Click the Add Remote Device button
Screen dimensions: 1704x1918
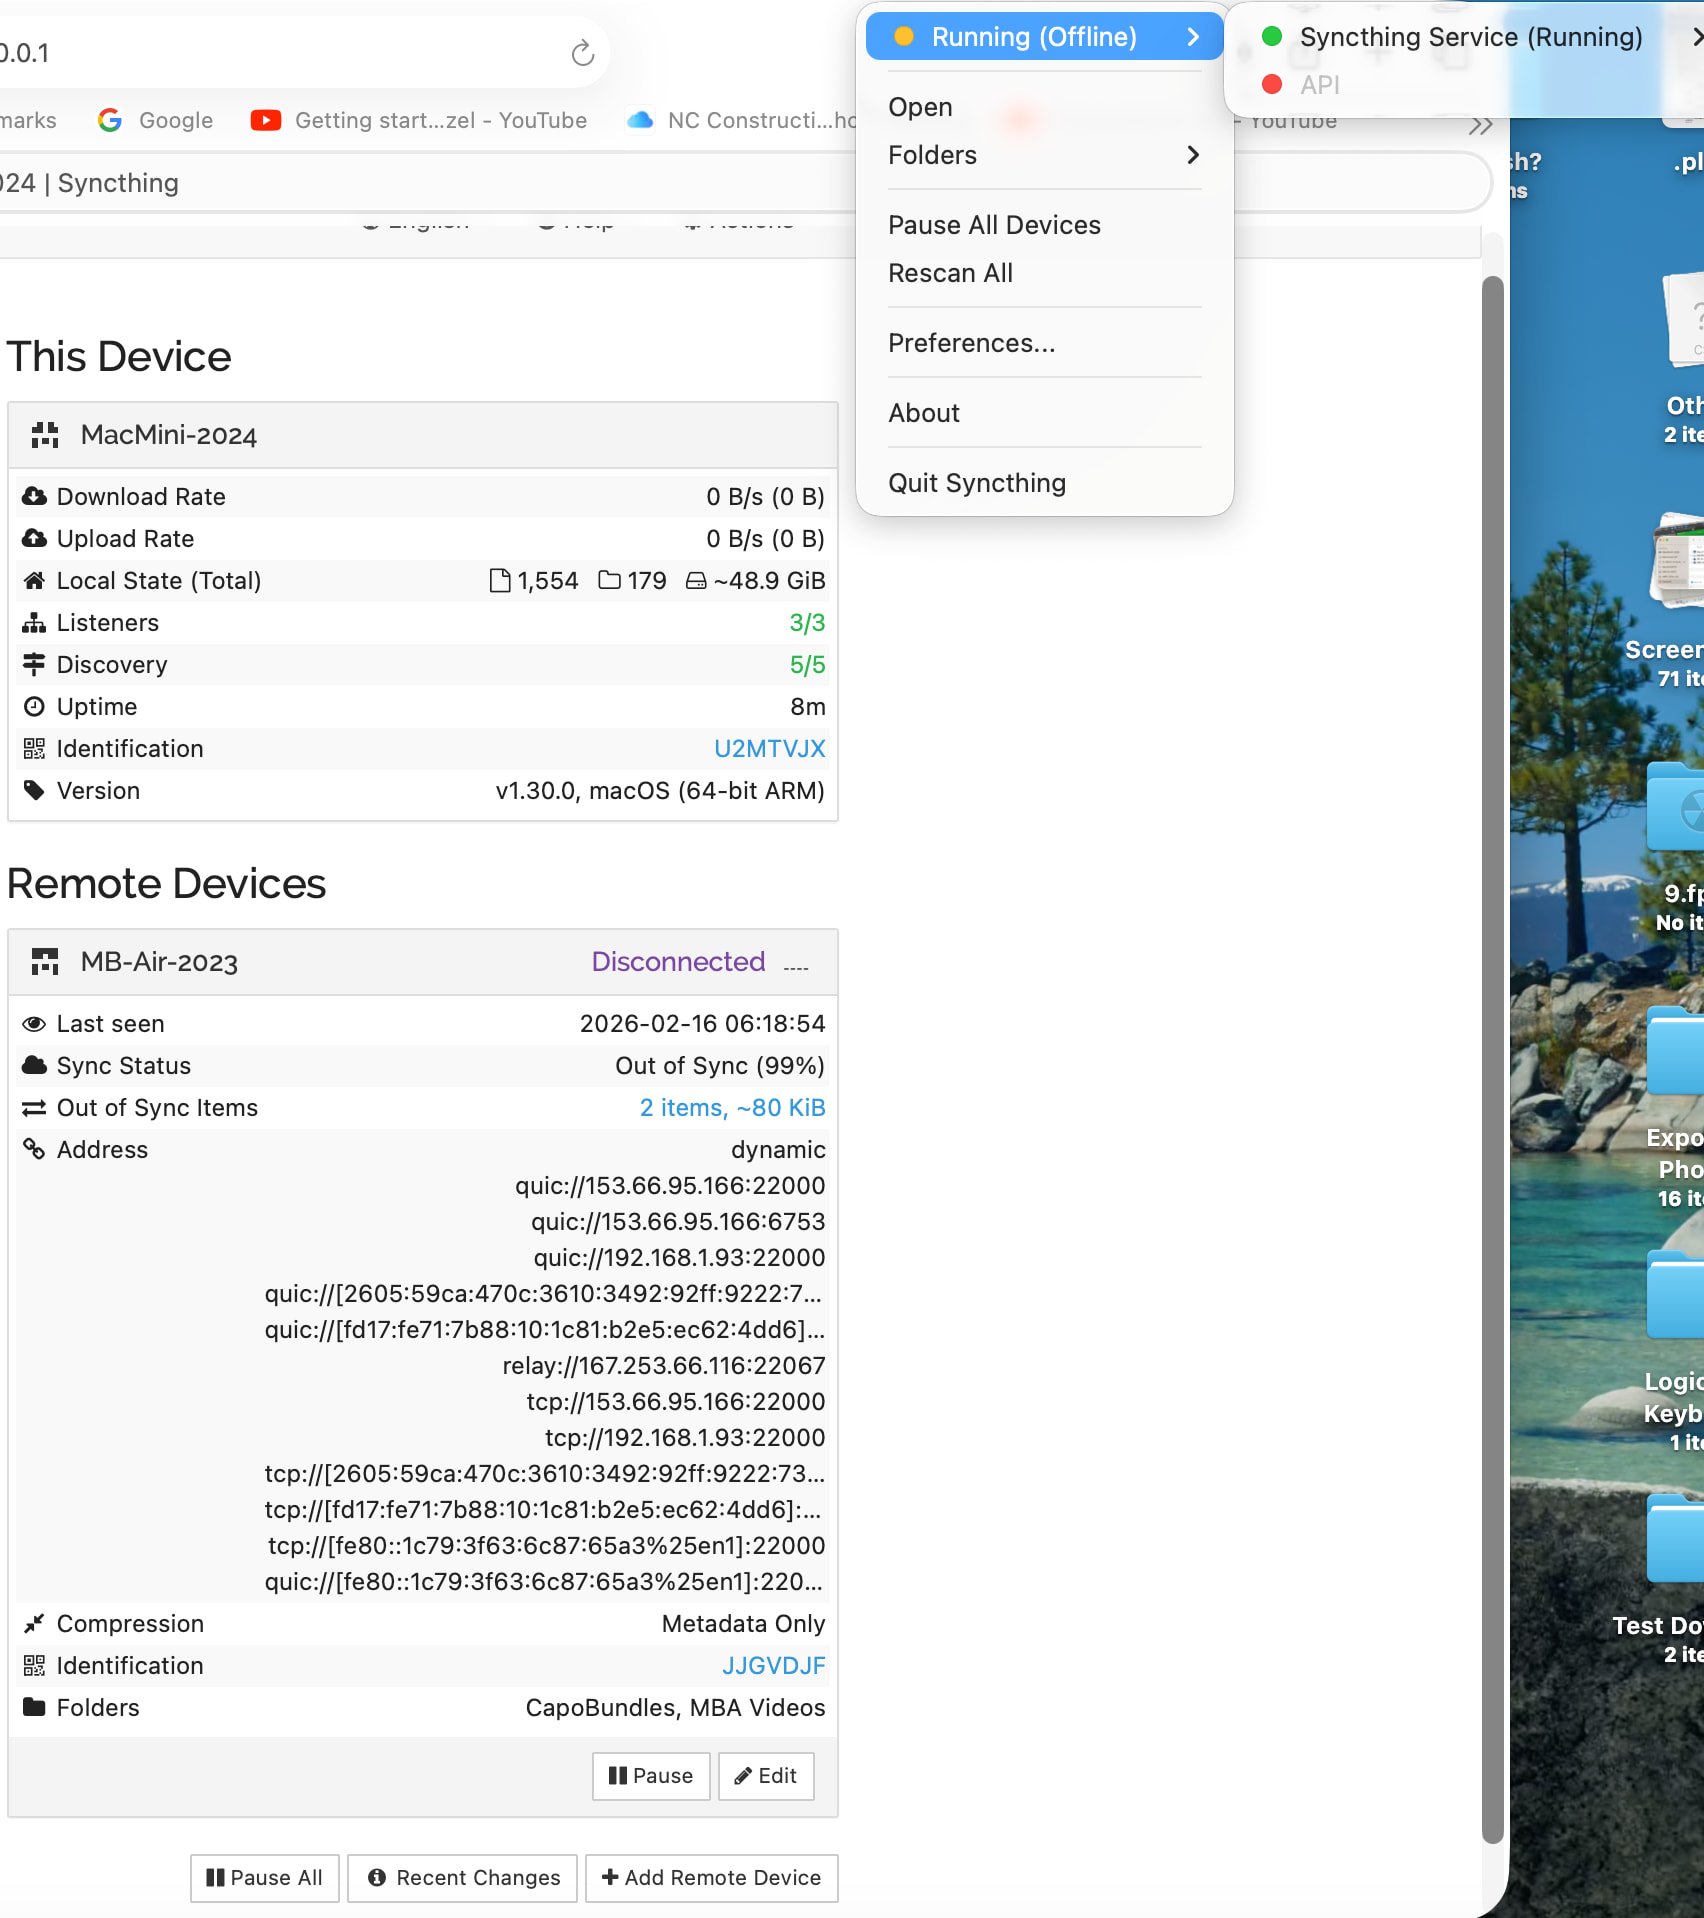pos(711,1878)
